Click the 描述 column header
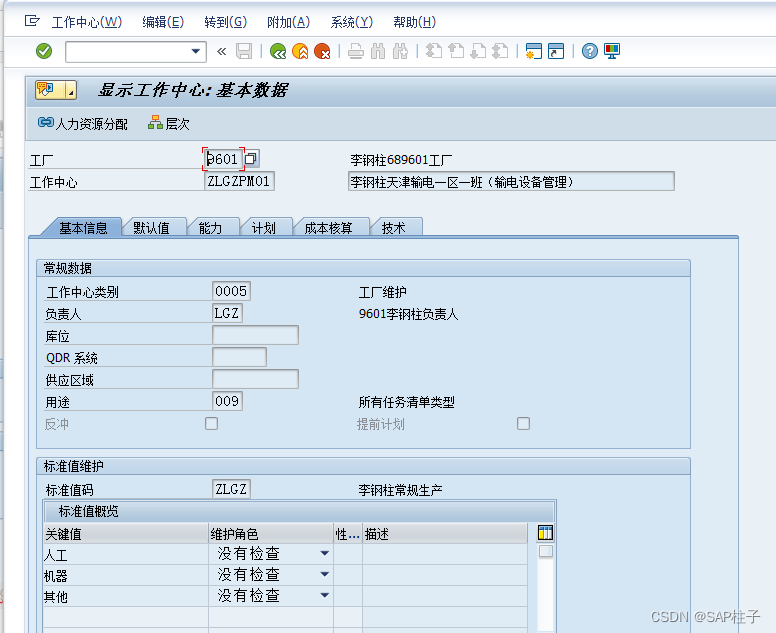The image size is (776, 633). (445, 534)
